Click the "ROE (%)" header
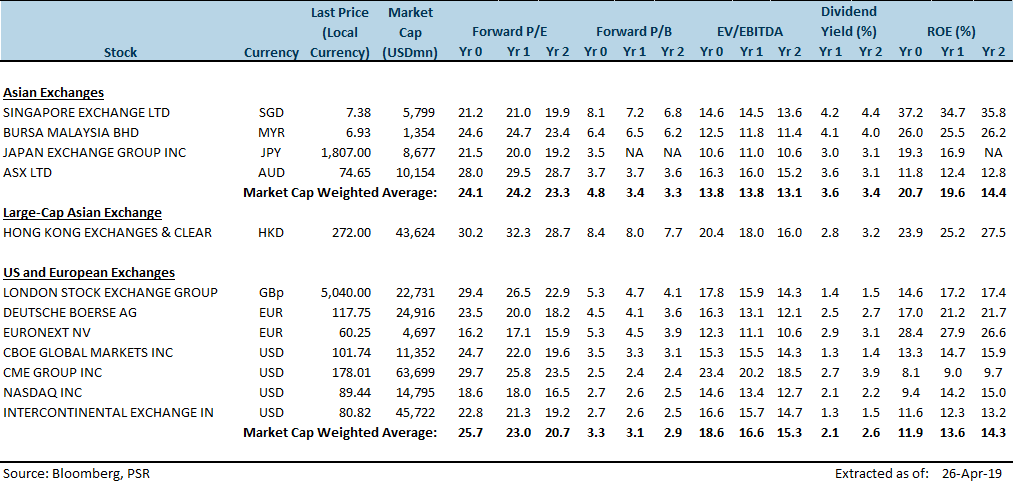Image resolution: width=1014 pixels, height=484 pixels. click(953, 31)
